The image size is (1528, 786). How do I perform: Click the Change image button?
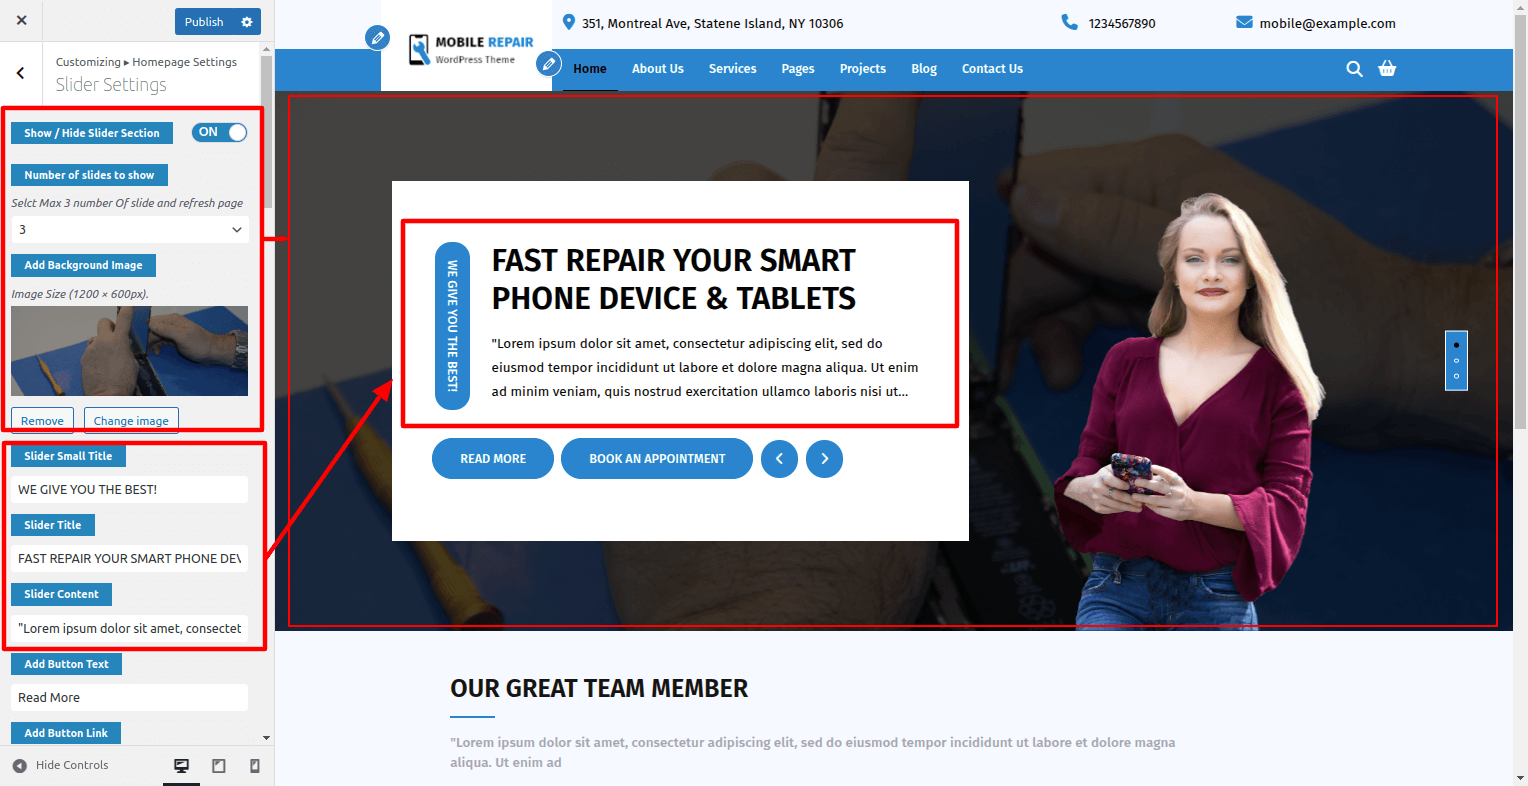pos(131,421)
